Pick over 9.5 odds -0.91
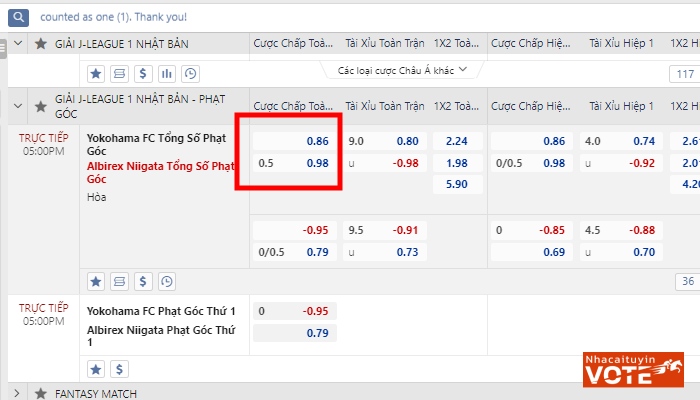700x400 pixels. (x=385, y=230)
